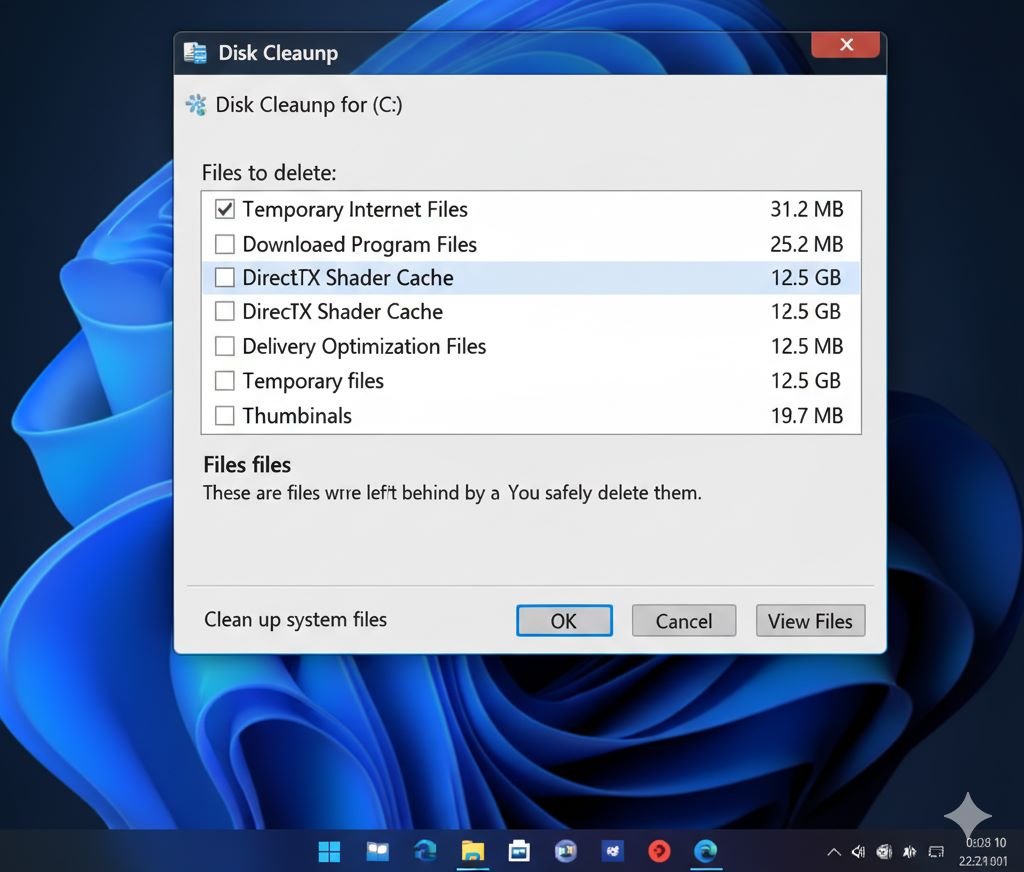Click the volume icon in system tray
This screenshot has height=872, width=1024.
point(858,851)
